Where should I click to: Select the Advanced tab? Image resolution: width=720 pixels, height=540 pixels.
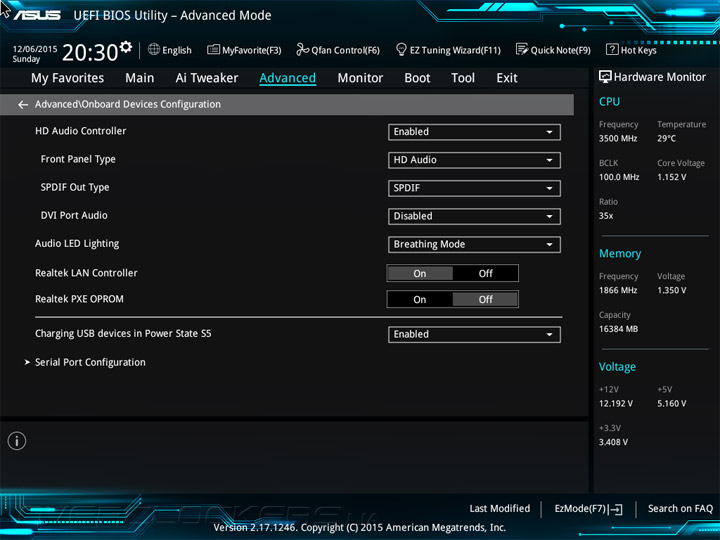coord(287,78)
